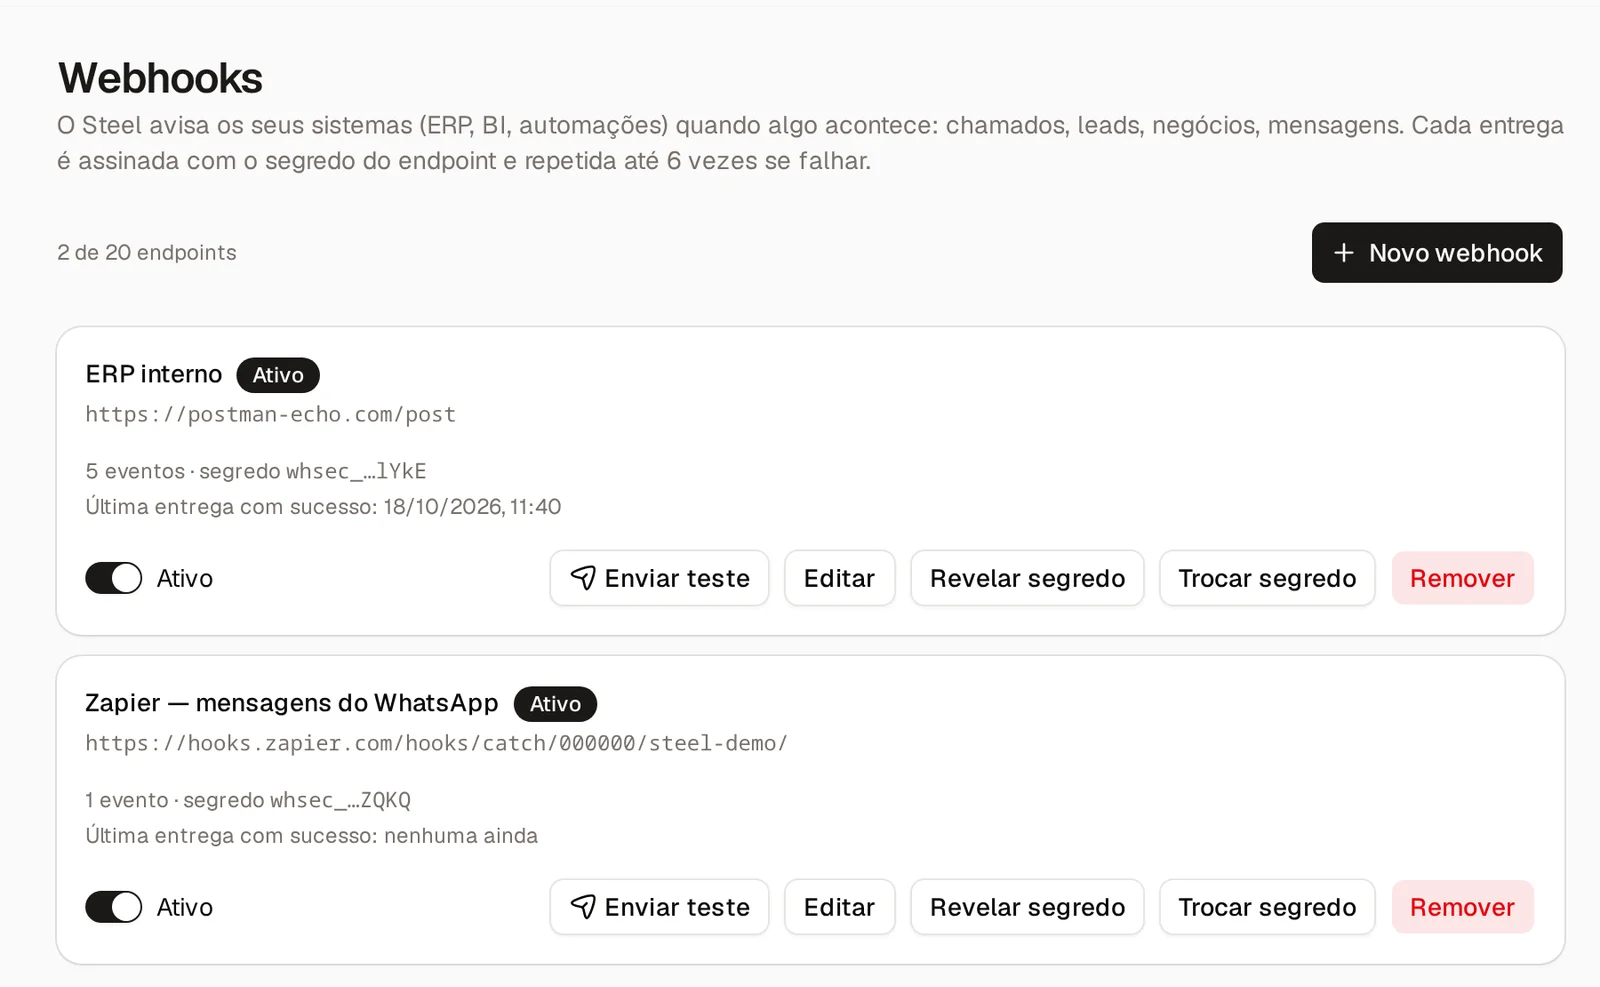The image size is (1600, 987).
Task: Click the plus icon in Novo webhook
Action: tap(1344, 253)
